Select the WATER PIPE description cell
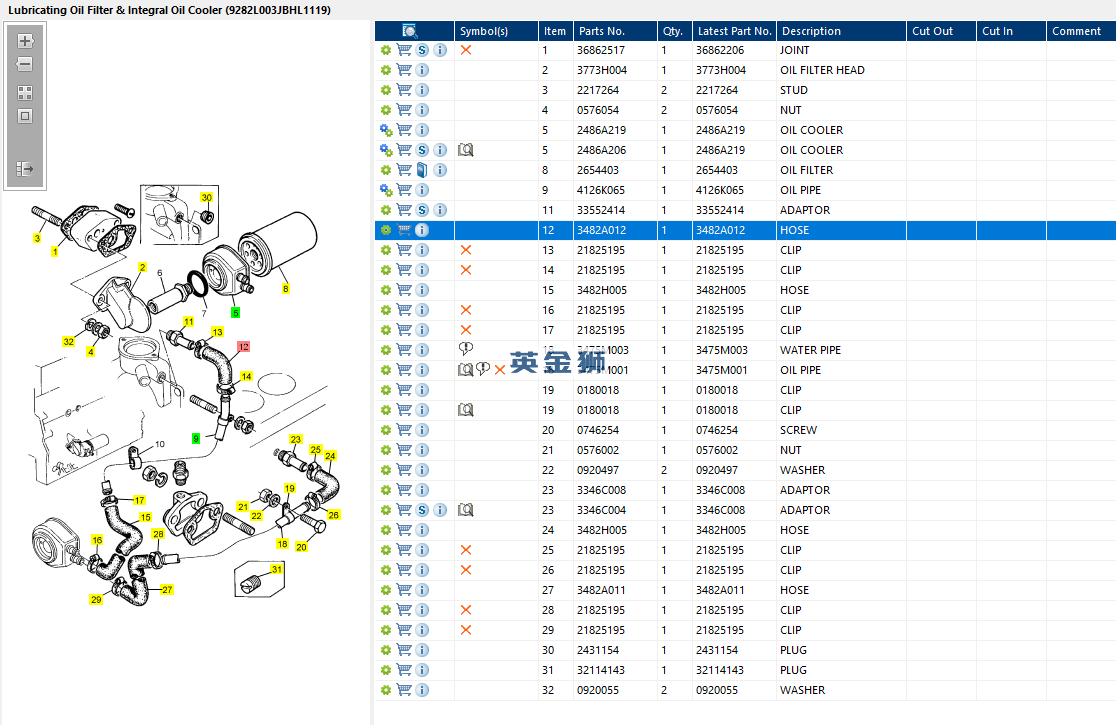1116x725 pixels. pyautogui.click(x=810, y=350)
